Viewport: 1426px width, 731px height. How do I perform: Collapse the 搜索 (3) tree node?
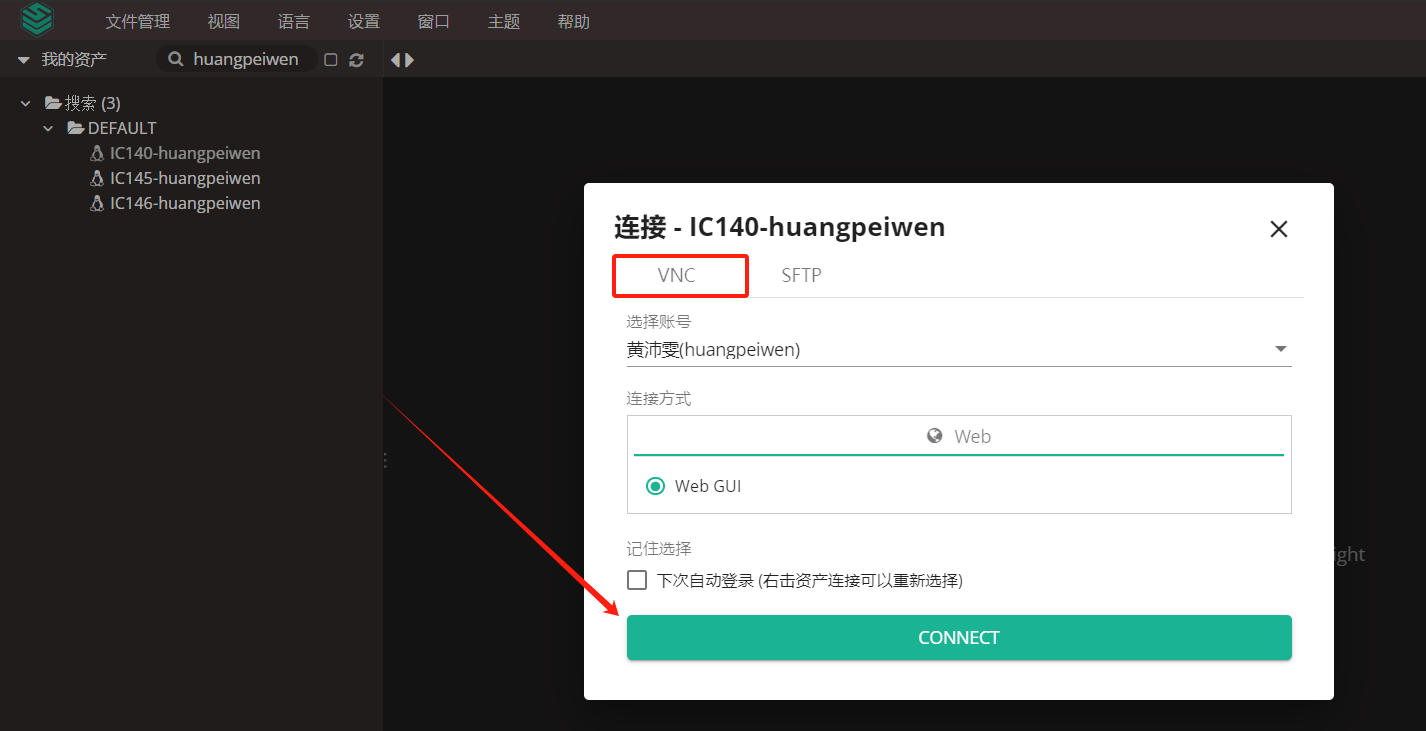26,103
